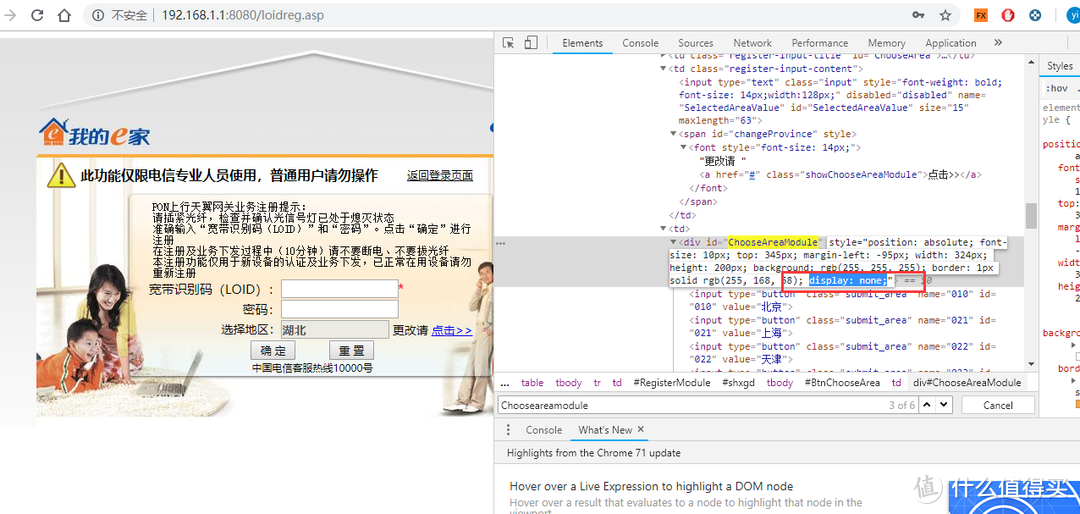Click the warning triangle icon
The height and width of the screenshot is (514, 1080).
[x=61, y=175]
